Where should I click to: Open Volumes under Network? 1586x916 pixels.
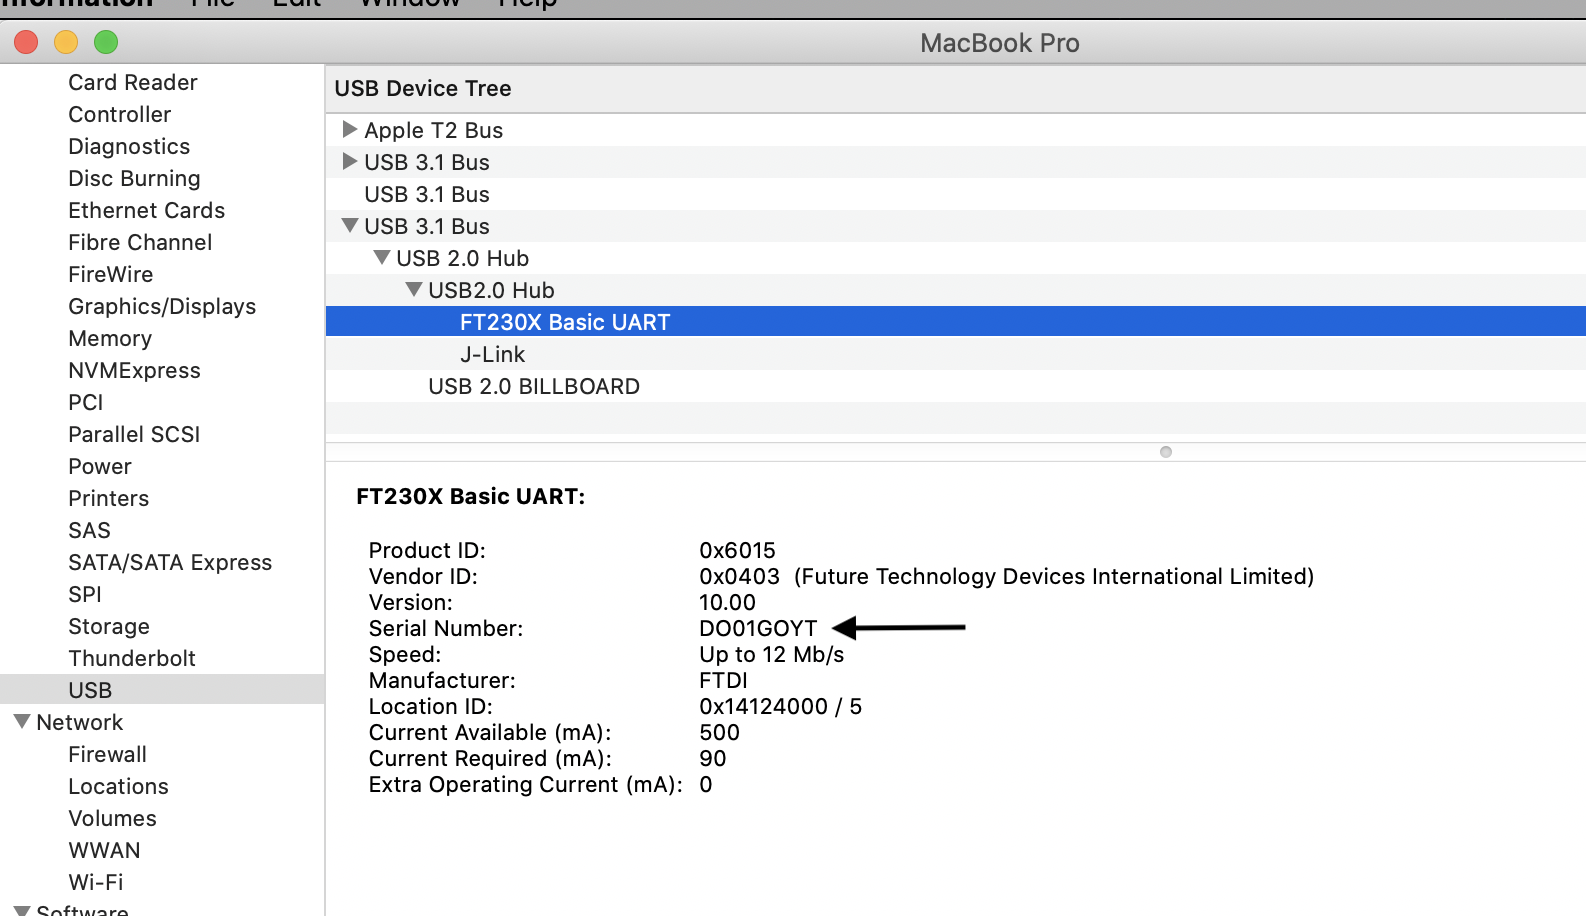pos(113,818)
